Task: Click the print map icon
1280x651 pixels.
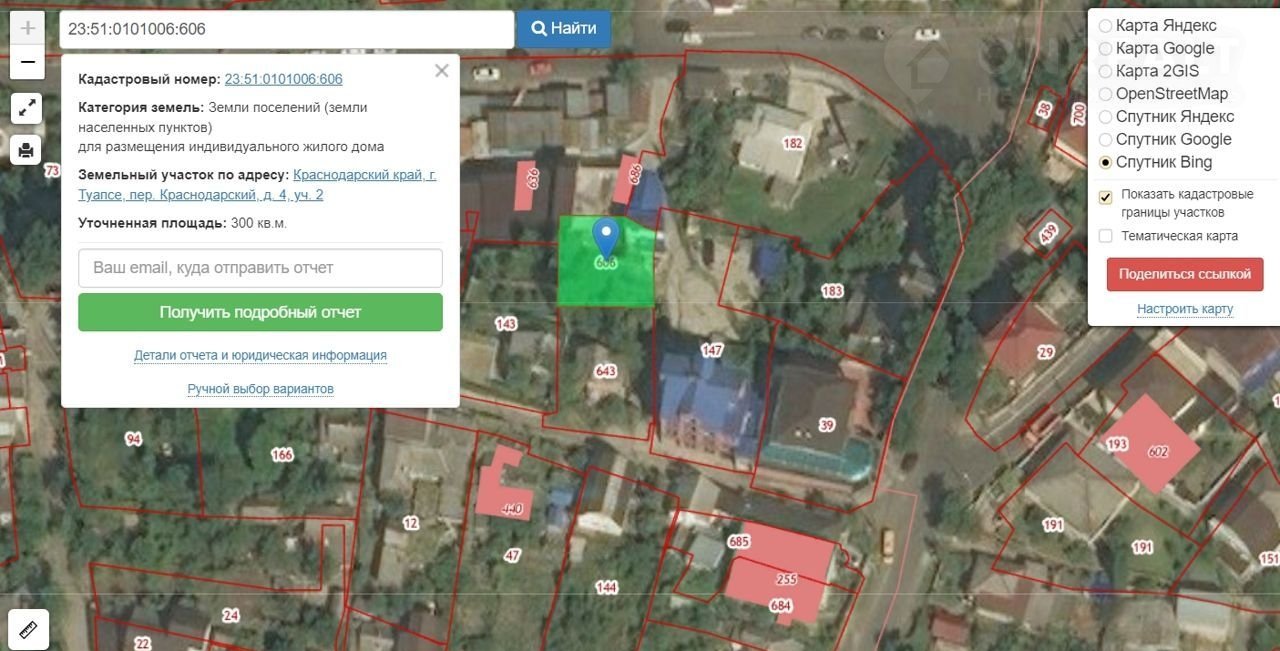Action: 27,150
